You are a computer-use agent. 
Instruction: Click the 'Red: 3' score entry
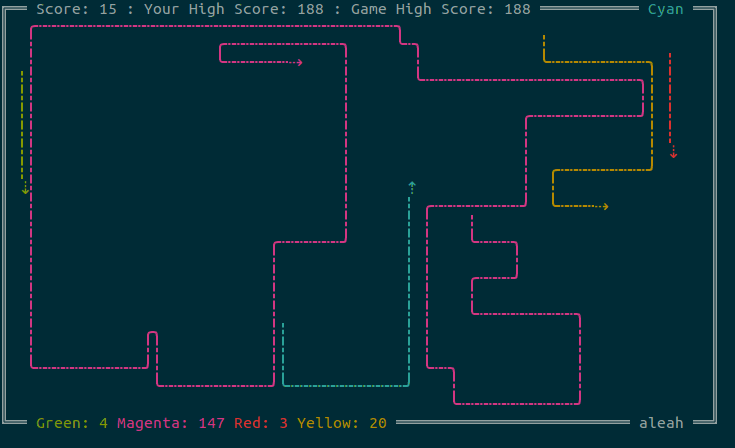pyautogui.click(x=261, y=423)
